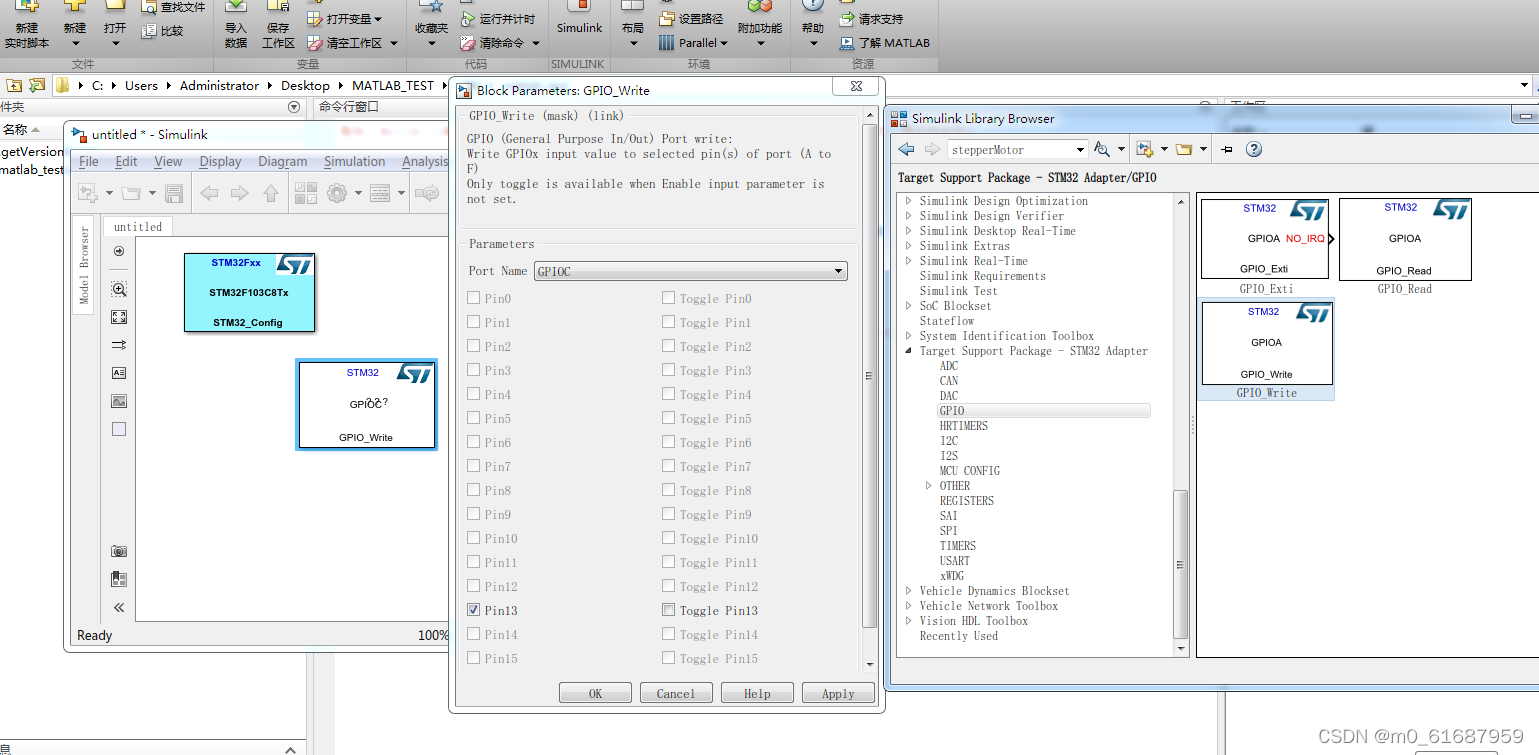Click the request support icon

pos(846,19)
